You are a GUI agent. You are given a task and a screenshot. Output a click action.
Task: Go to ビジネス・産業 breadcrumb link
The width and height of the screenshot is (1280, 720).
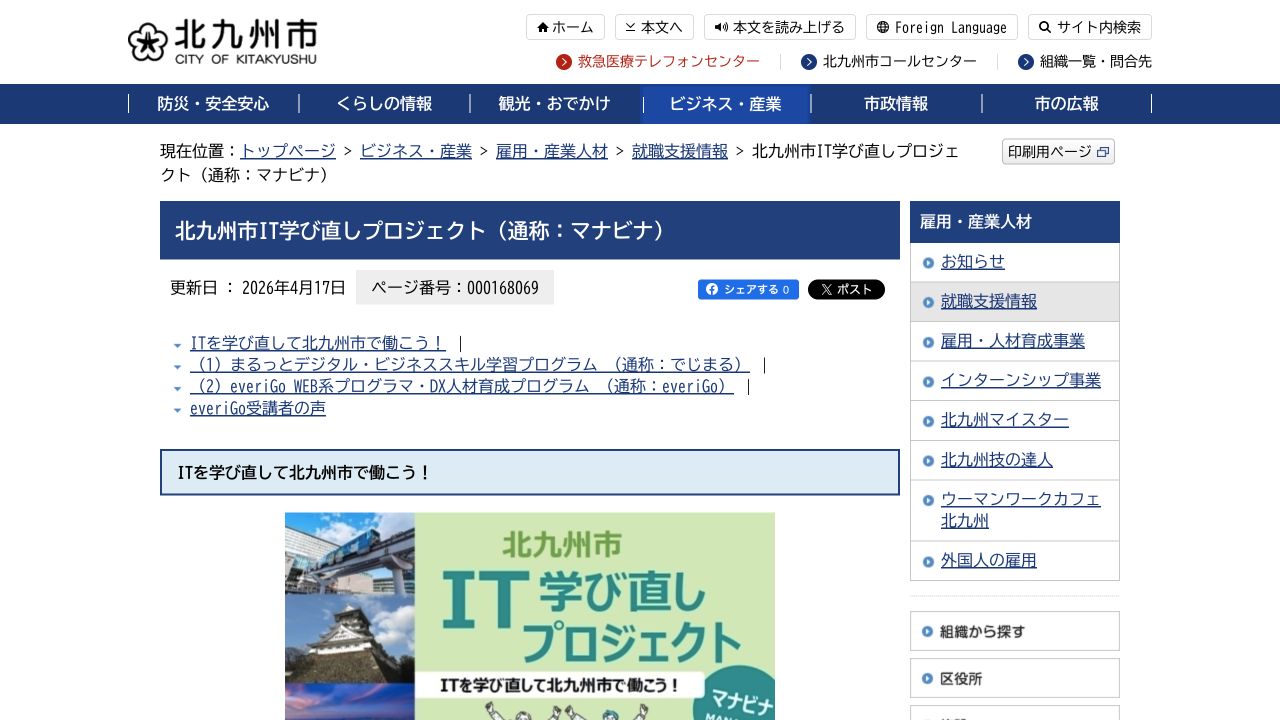pos(416,151)
